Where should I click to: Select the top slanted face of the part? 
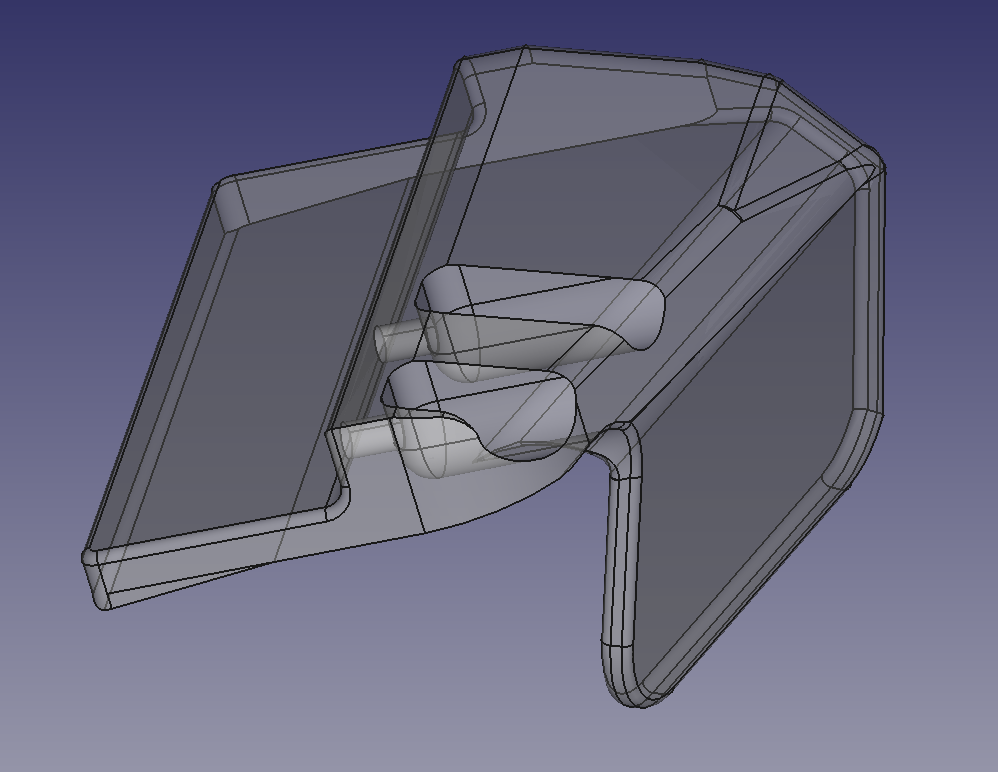click(600, 130)
